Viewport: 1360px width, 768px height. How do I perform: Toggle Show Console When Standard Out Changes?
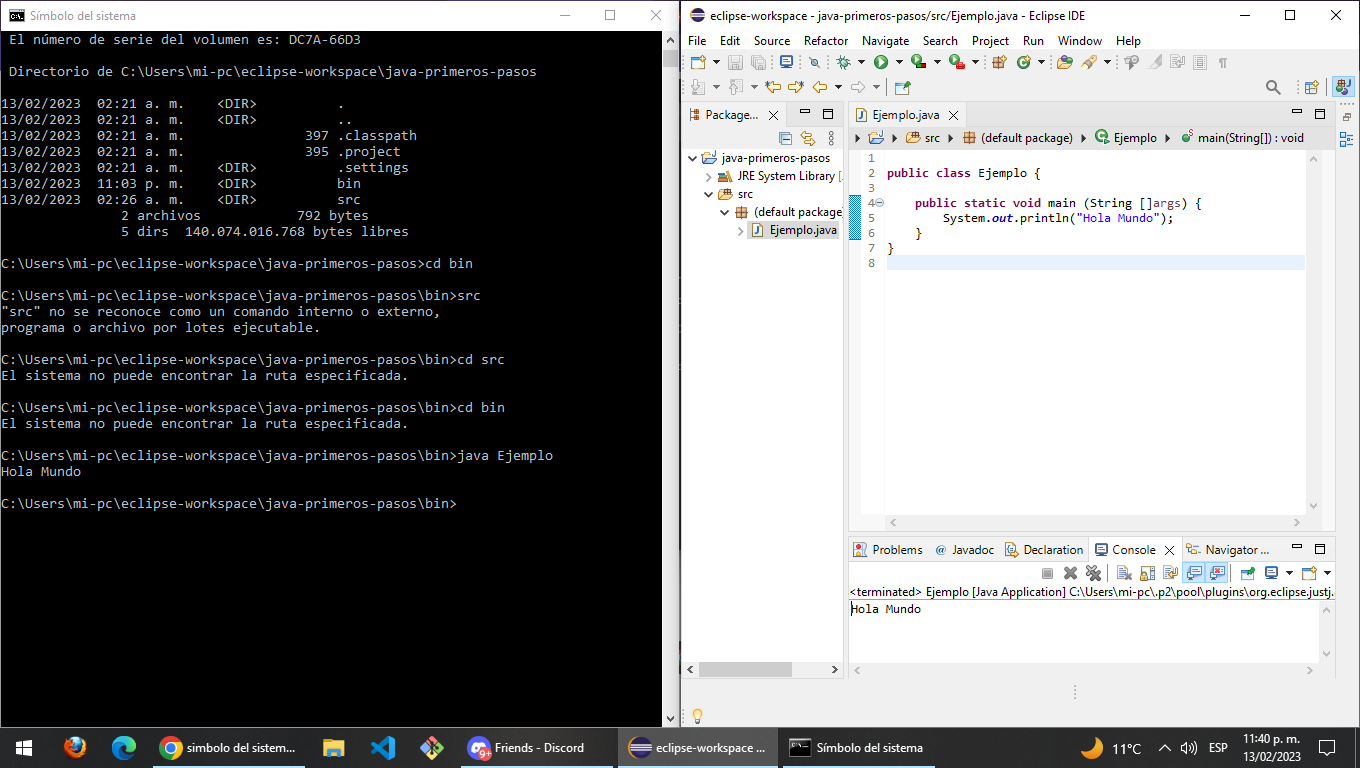pos(1194,573)
